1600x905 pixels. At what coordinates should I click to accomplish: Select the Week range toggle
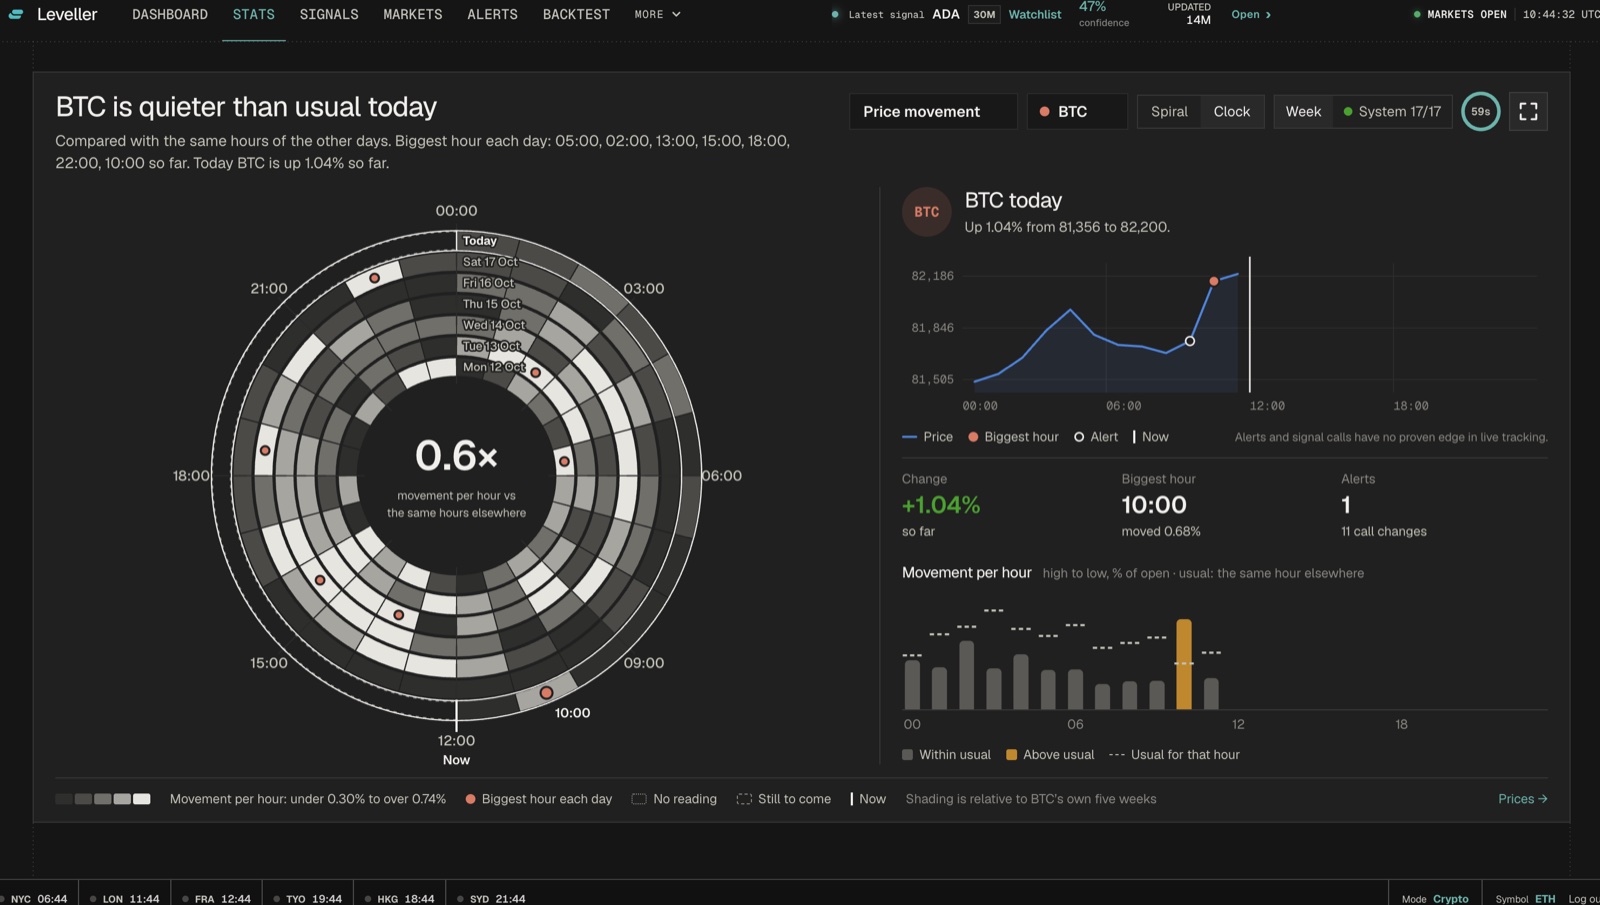(x=1303, y=111)
